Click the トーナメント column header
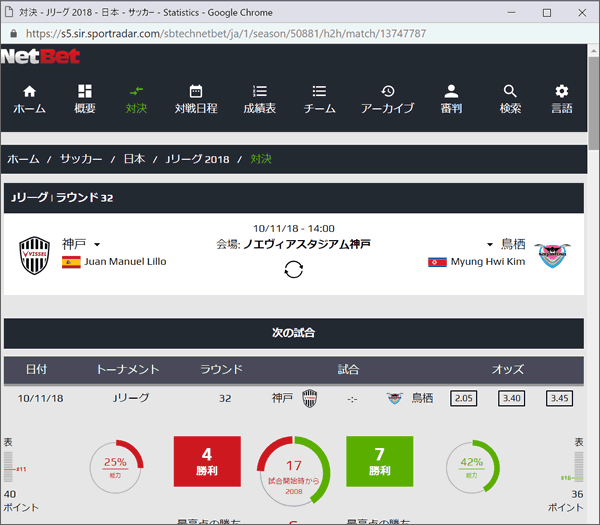This screenshot has width=600, height=525. click(128, 370)
